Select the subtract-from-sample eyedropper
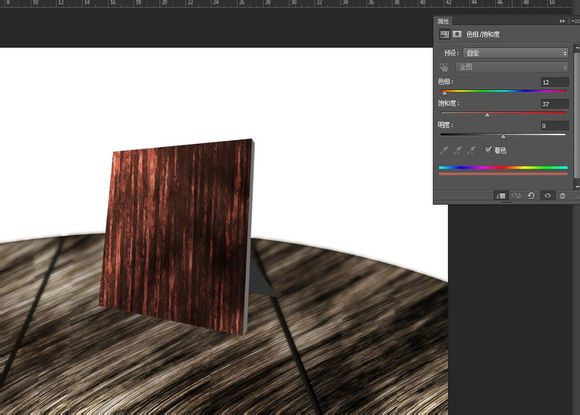Screen dimensions: 580x415 pos(471,150)
